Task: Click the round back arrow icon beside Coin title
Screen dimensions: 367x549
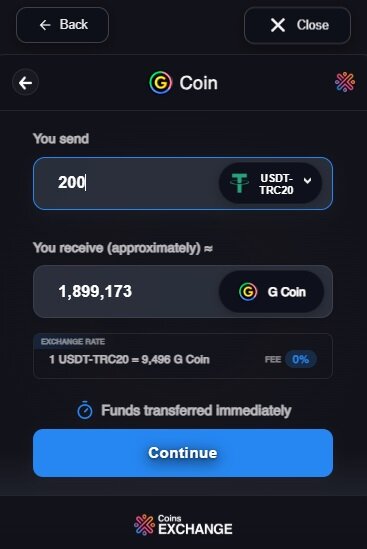Action: point(25,83)
